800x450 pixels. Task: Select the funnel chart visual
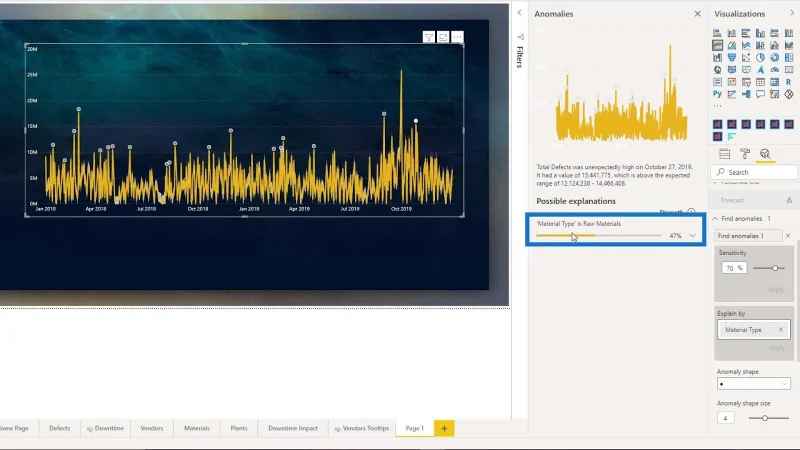pyautogui.click(x=732, y=58)
